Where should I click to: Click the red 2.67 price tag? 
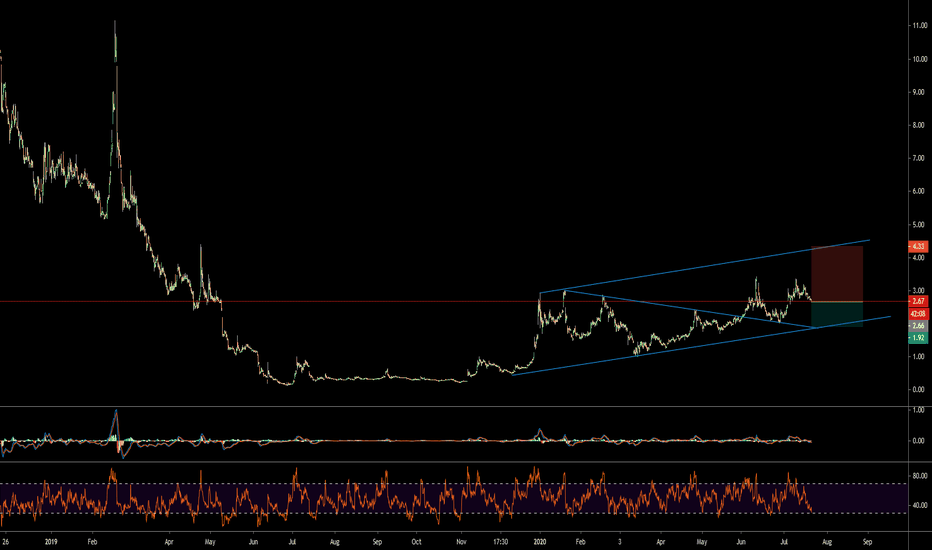918,301
